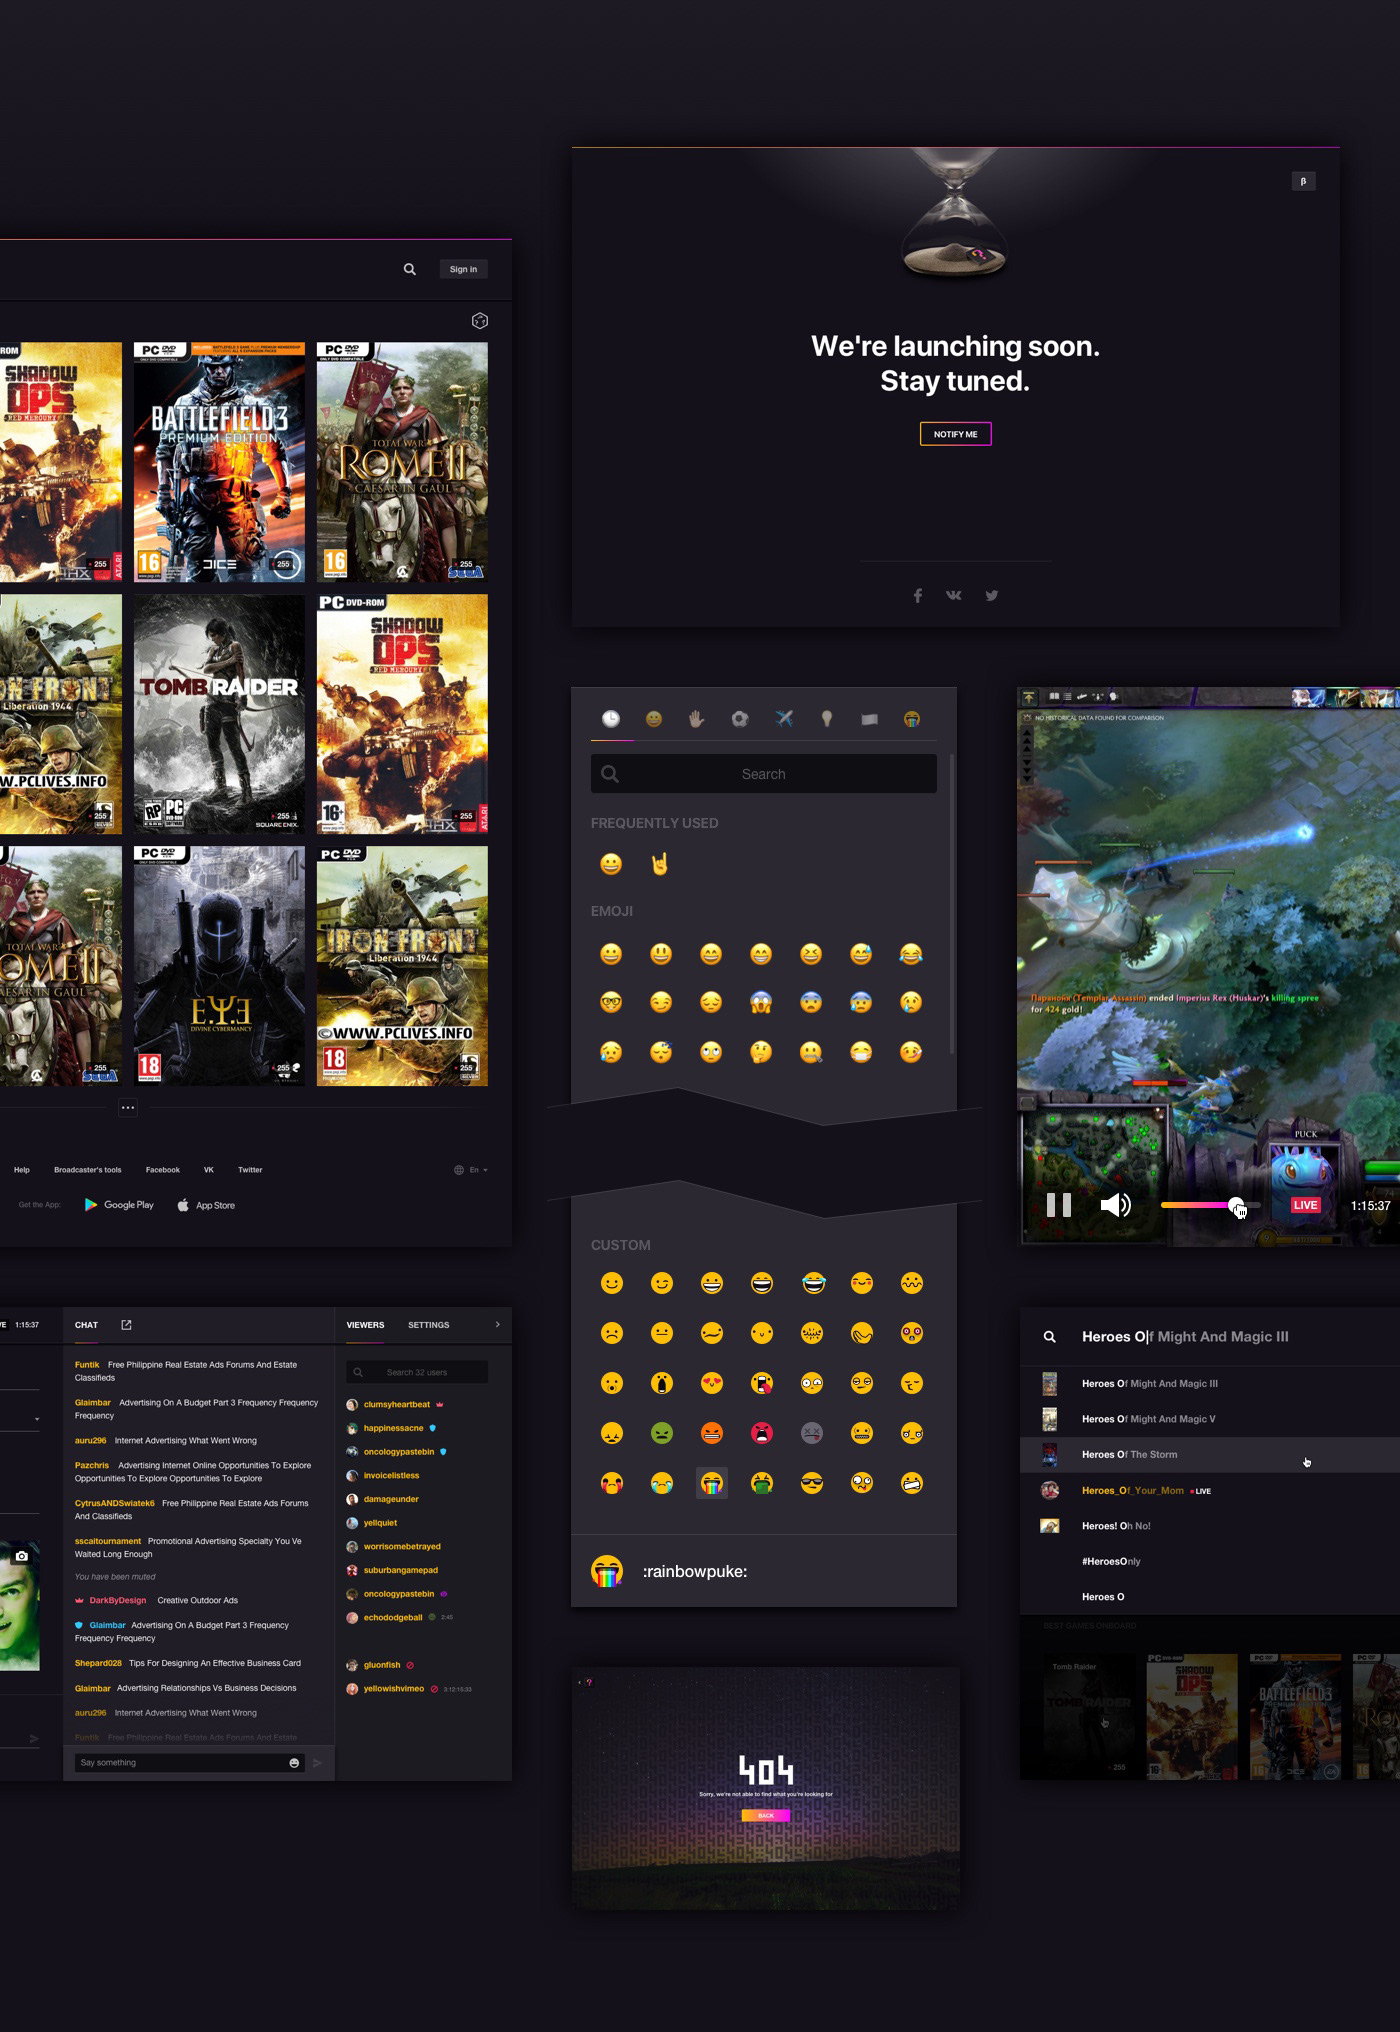Pause the video stream

(x=1058, y=1205)
